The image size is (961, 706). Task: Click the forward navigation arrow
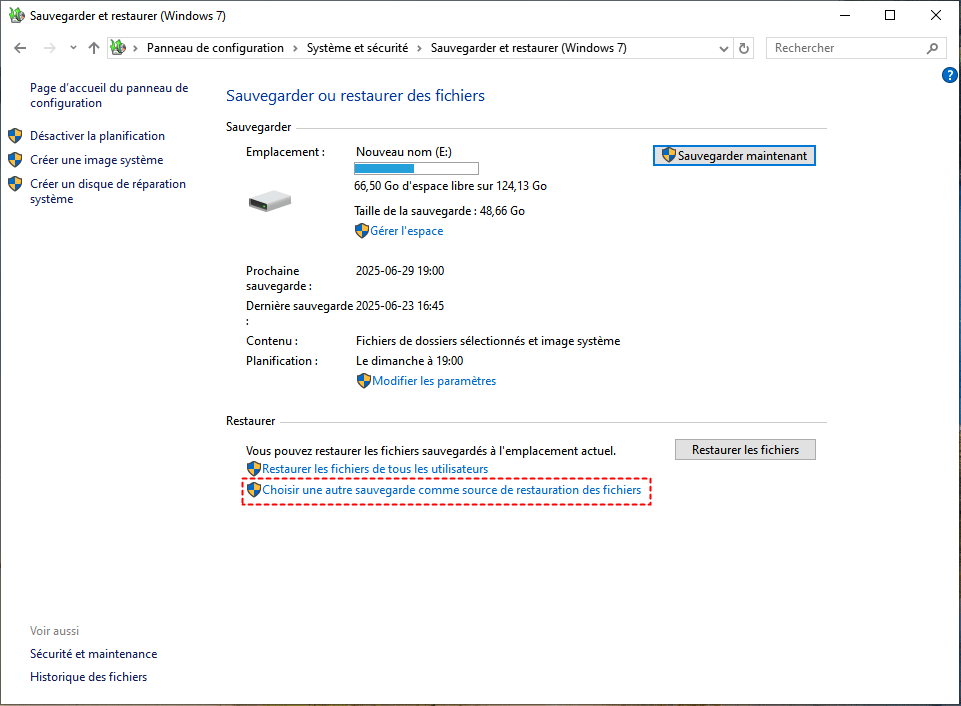pyautogui.click(x=50, y=48)
